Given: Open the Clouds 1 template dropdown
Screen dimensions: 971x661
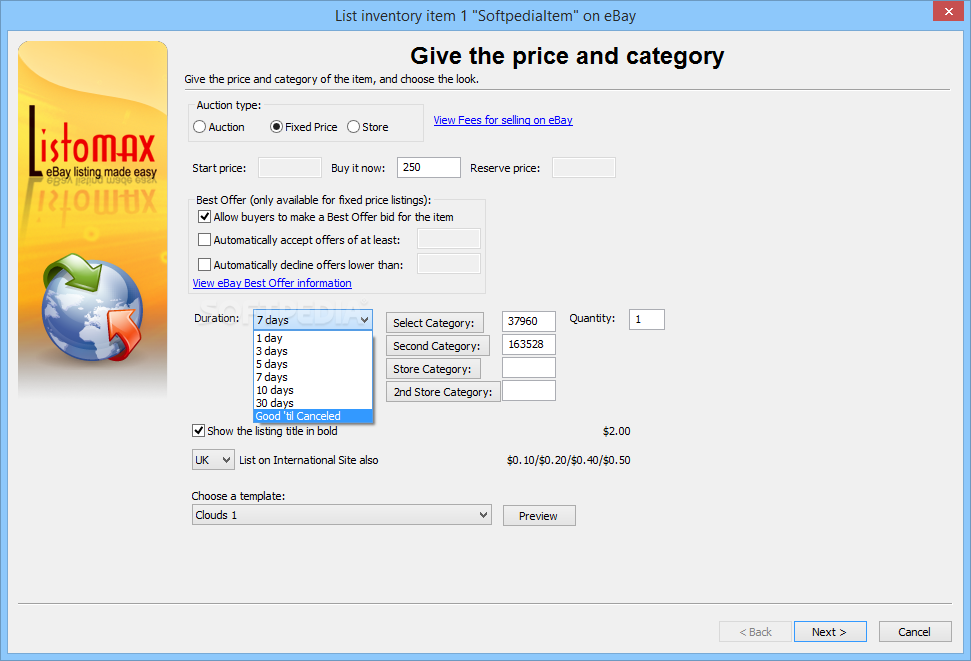Looking at the screenshot, I should tap(342, 515).
